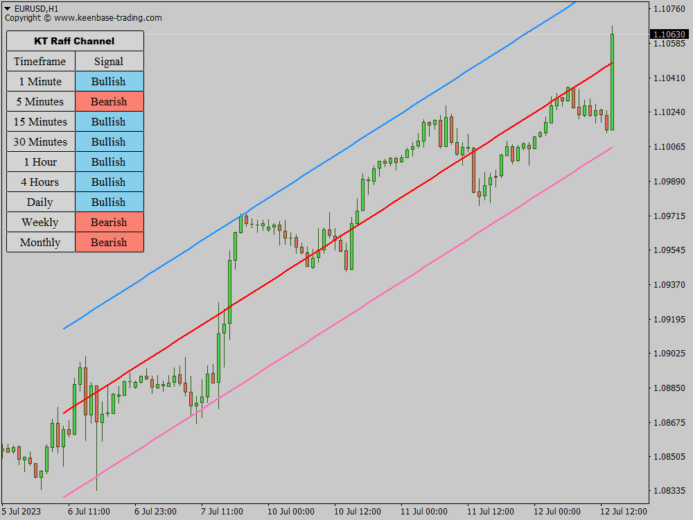Viewport: 693px width, 520px height.
Task: Click the 5 Jul 2023 time axis label
Action: point(21,512)
